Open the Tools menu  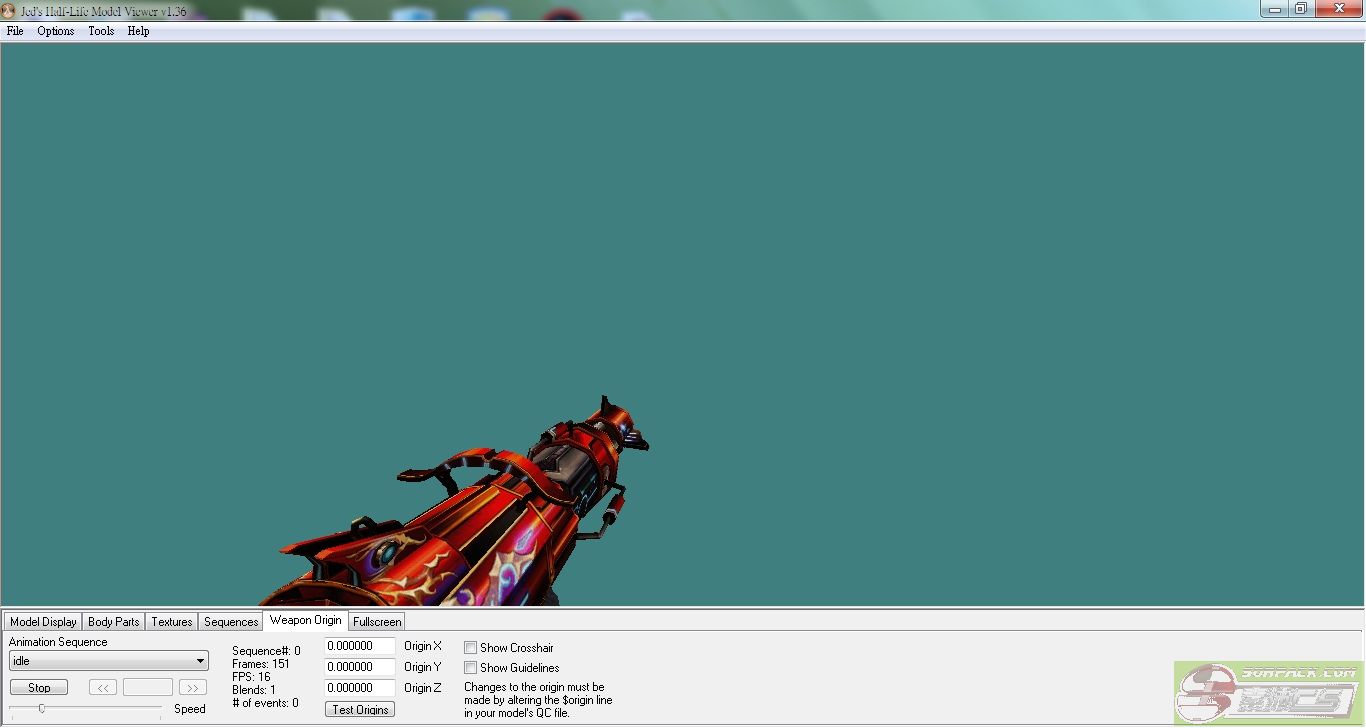(101, 31)
